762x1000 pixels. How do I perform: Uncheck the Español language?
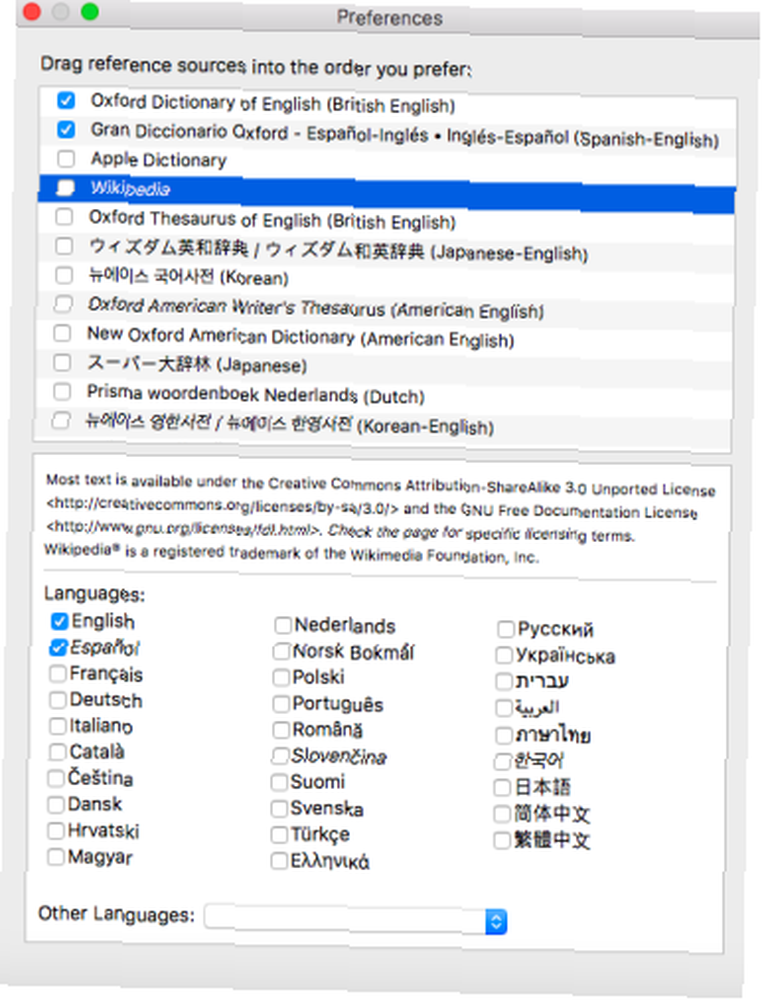click(x=59, y=647)
